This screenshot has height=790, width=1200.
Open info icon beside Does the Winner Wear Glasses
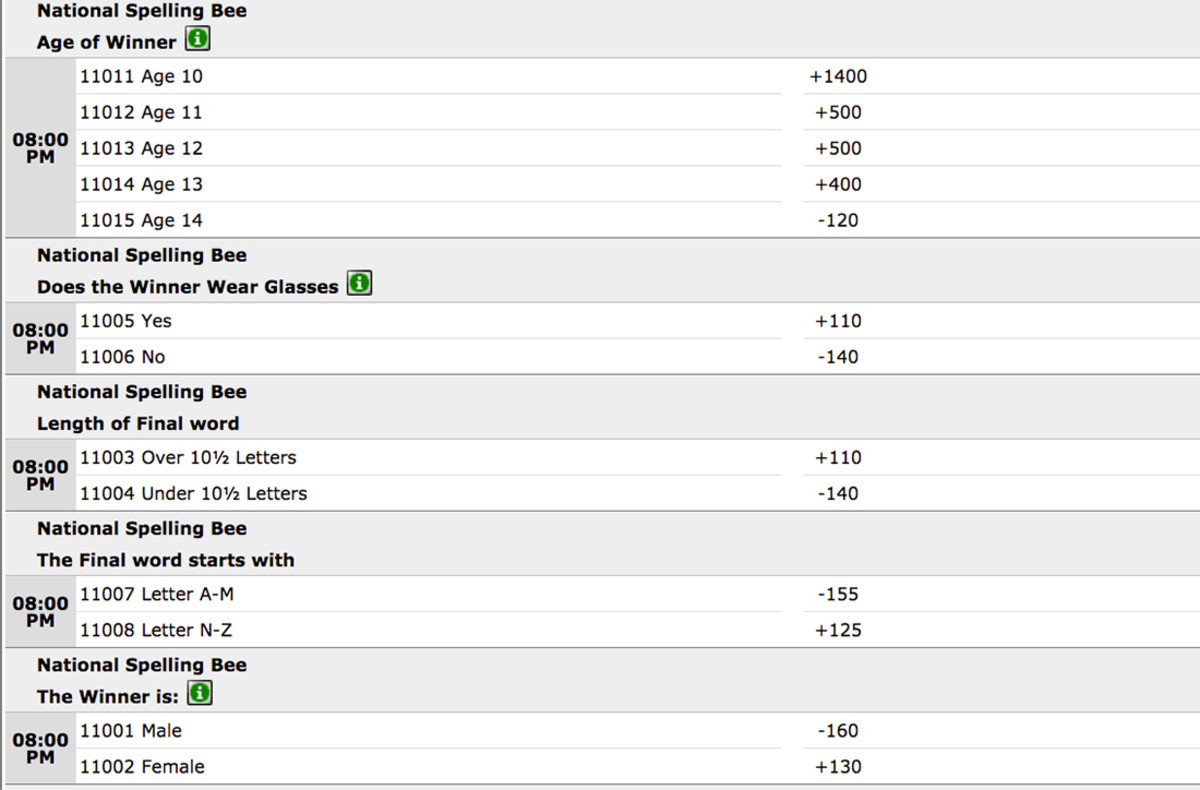(x=359, y=285)
